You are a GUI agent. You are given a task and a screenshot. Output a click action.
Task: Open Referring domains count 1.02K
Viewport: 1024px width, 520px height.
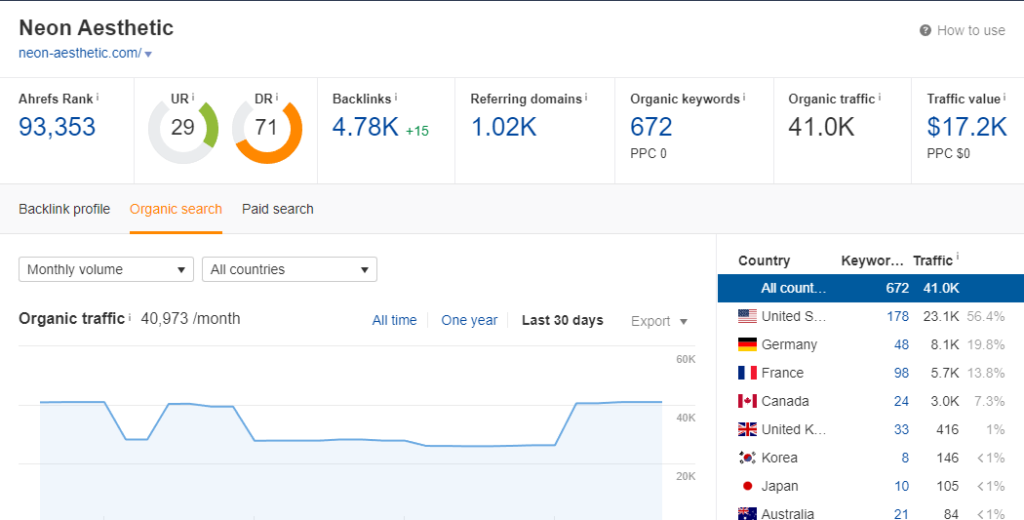point(504,127)
